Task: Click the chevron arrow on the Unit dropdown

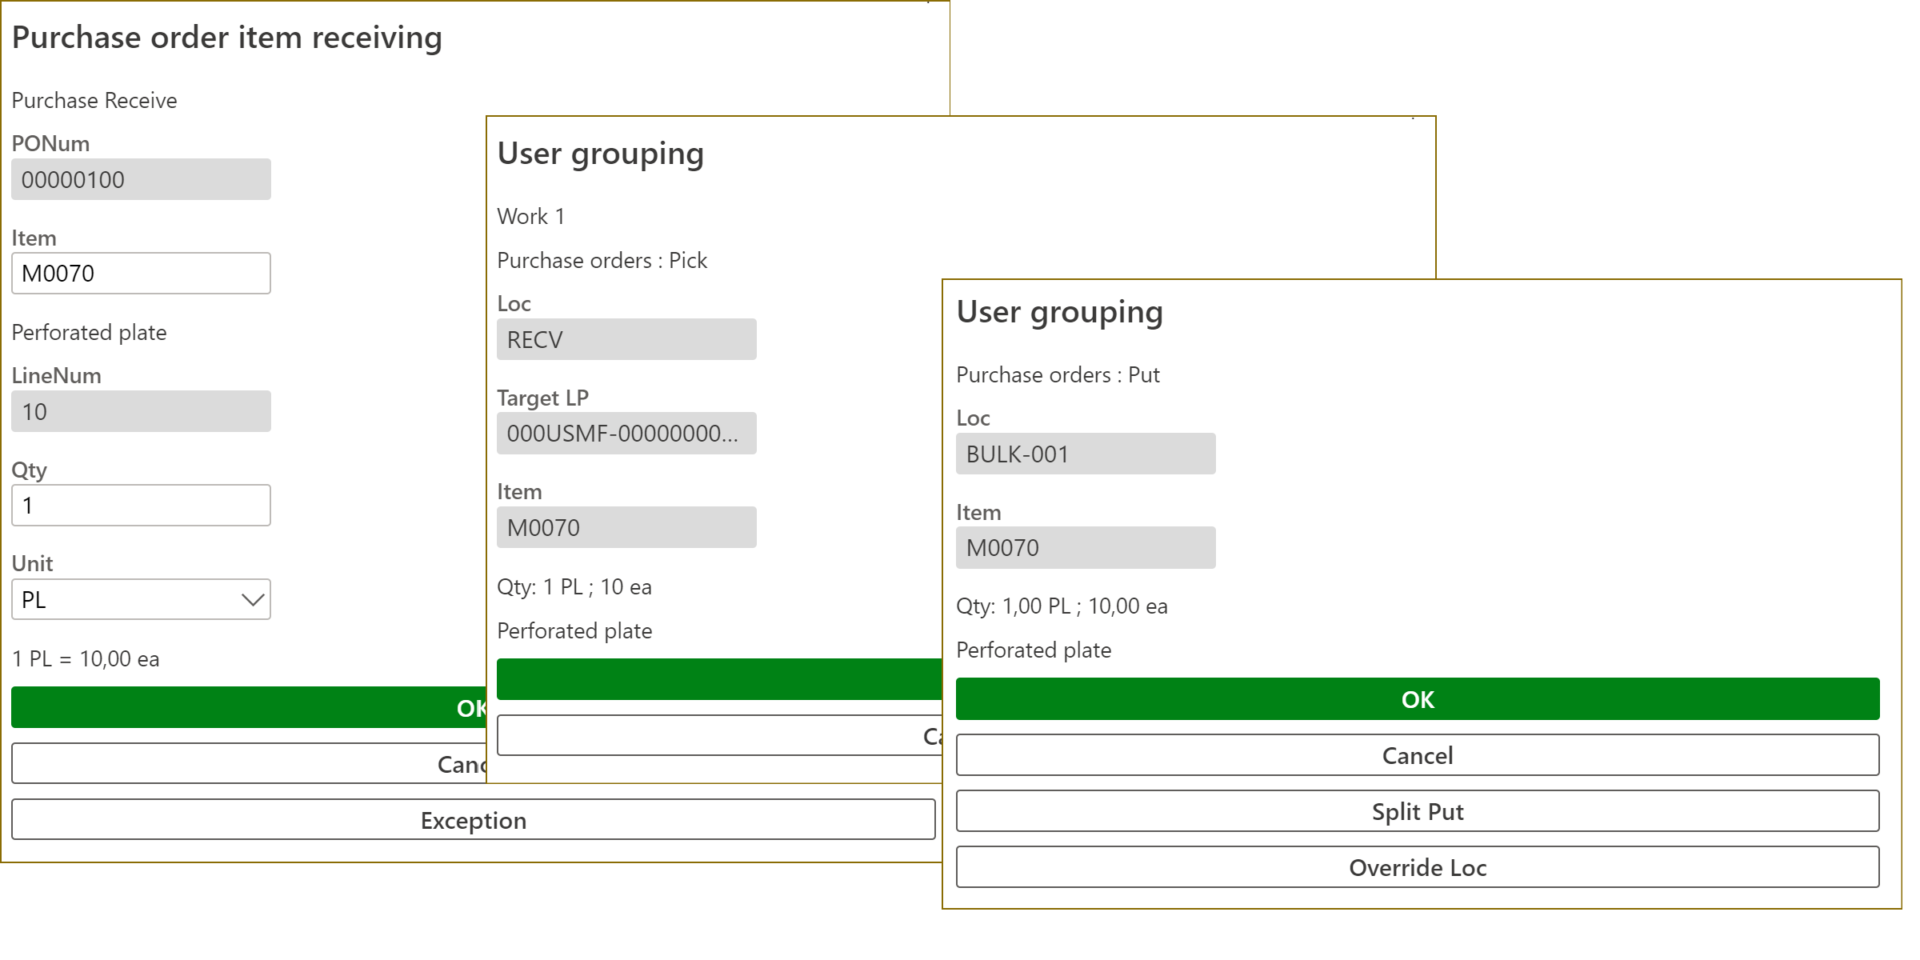Action: (x=252, y=600)
